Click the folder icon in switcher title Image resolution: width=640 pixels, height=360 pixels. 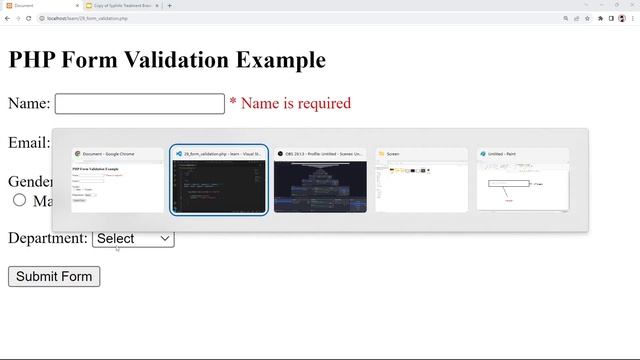tap(382, 154)
